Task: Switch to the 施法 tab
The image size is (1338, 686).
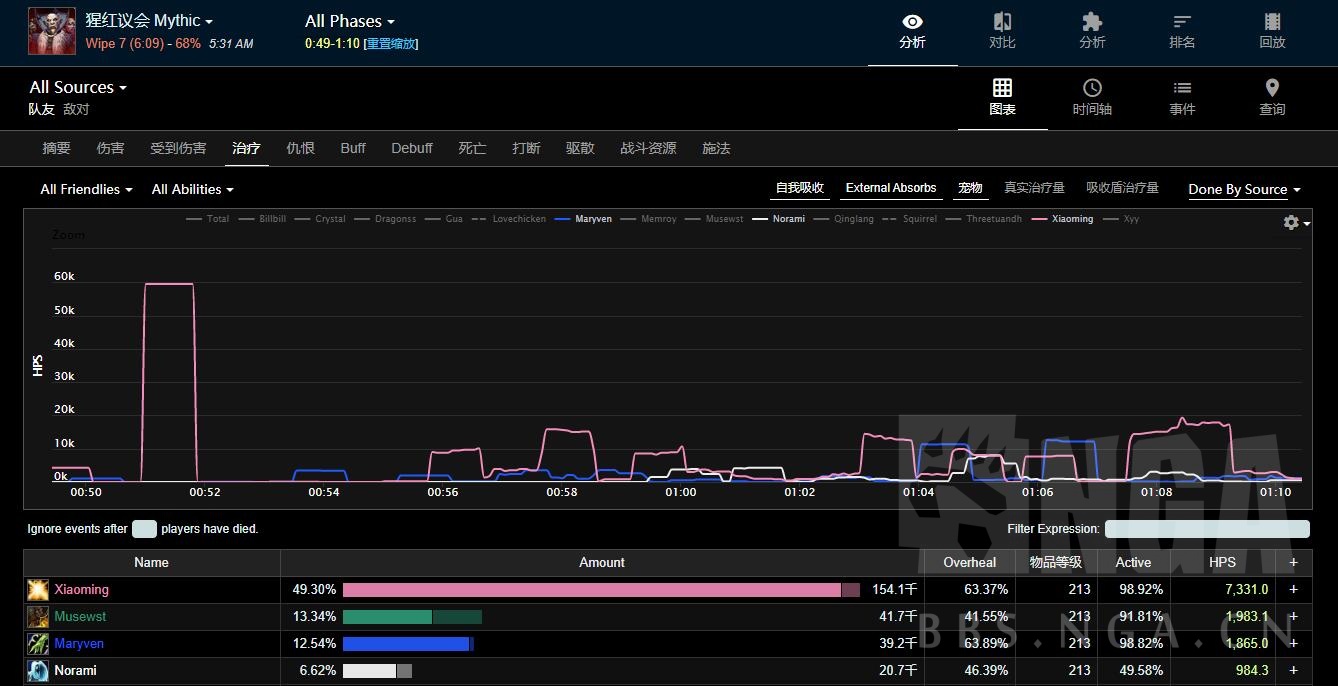Action: point(716,148)
